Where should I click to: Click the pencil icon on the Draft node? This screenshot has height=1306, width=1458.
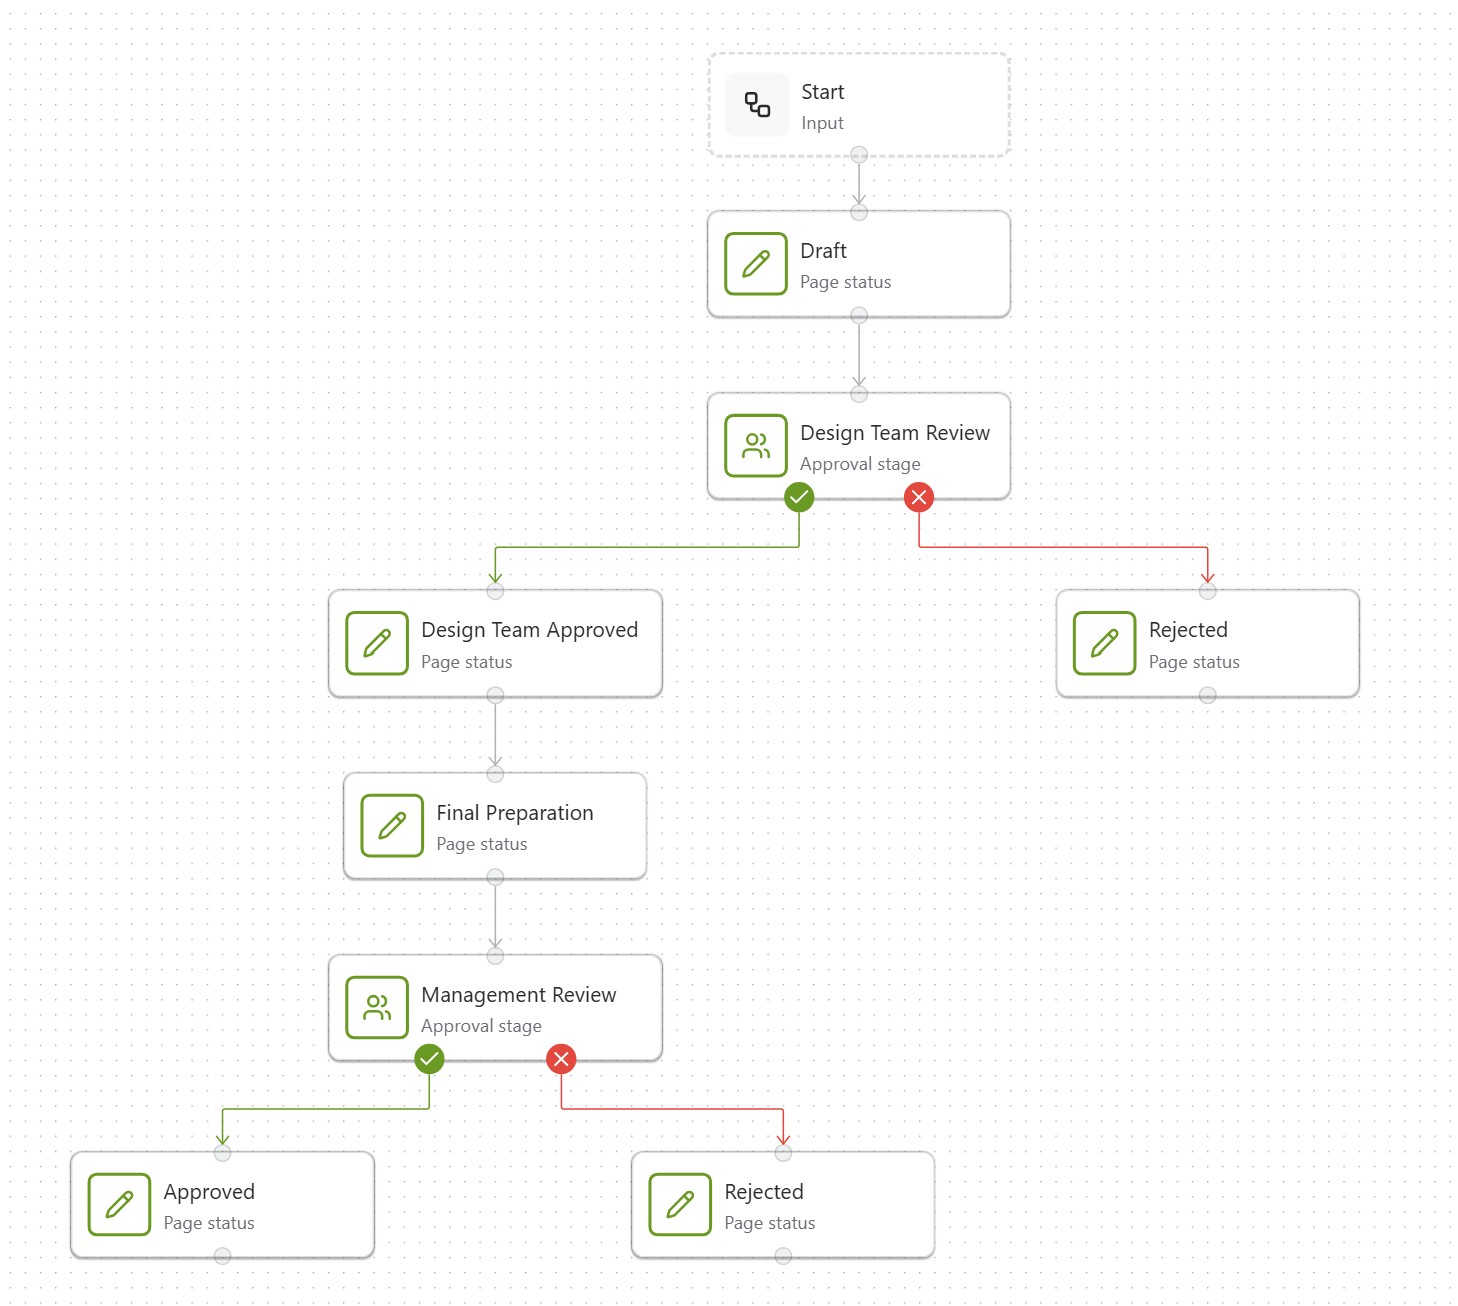point(755,264)
